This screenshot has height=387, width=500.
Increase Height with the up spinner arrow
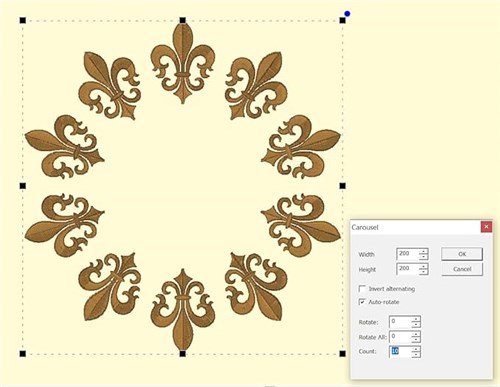424,266
